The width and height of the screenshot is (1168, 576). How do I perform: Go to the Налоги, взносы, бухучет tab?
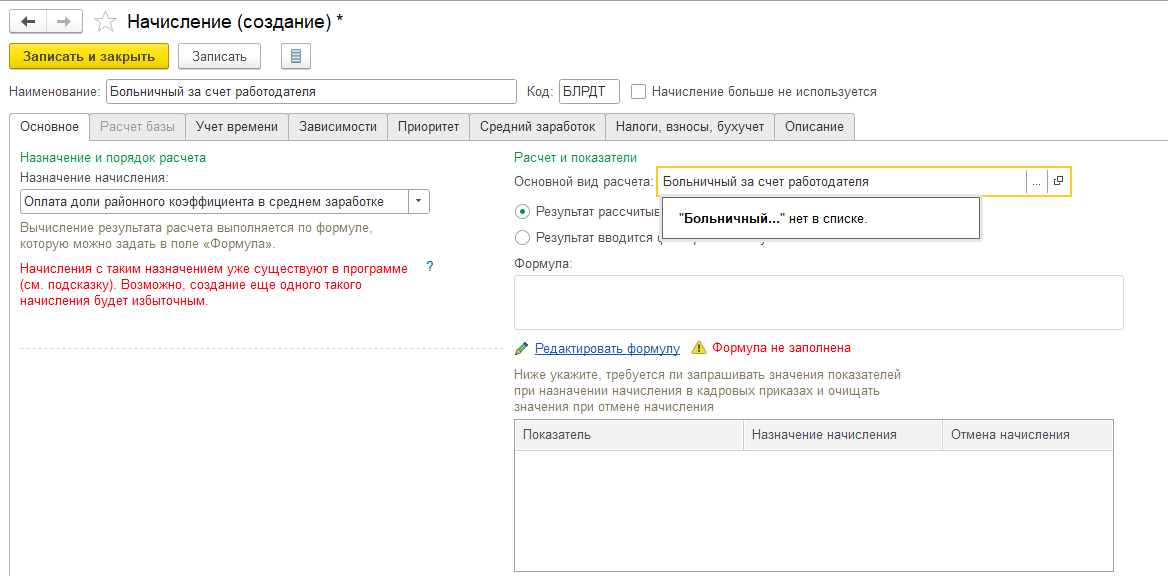point(690,127)
